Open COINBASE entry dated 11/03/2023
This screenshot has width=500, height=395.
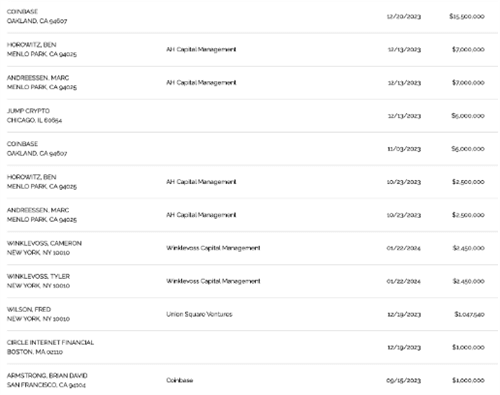tap(22, 144)
